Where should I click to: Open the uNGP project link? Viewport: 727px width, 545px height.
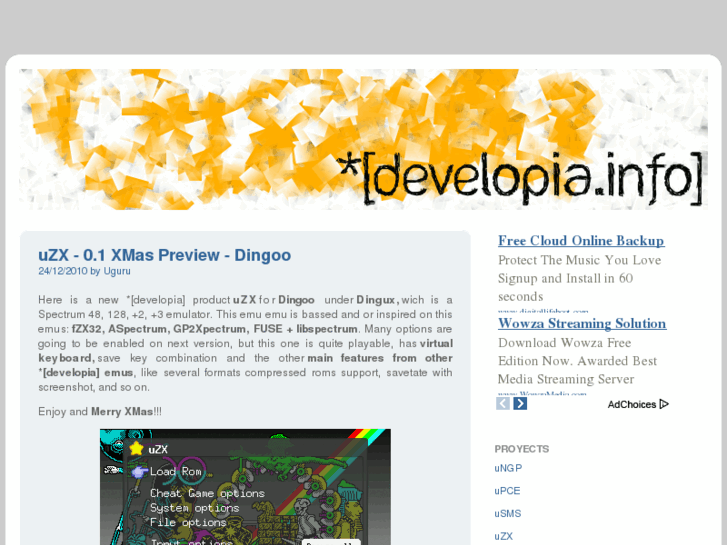[508, 468]
